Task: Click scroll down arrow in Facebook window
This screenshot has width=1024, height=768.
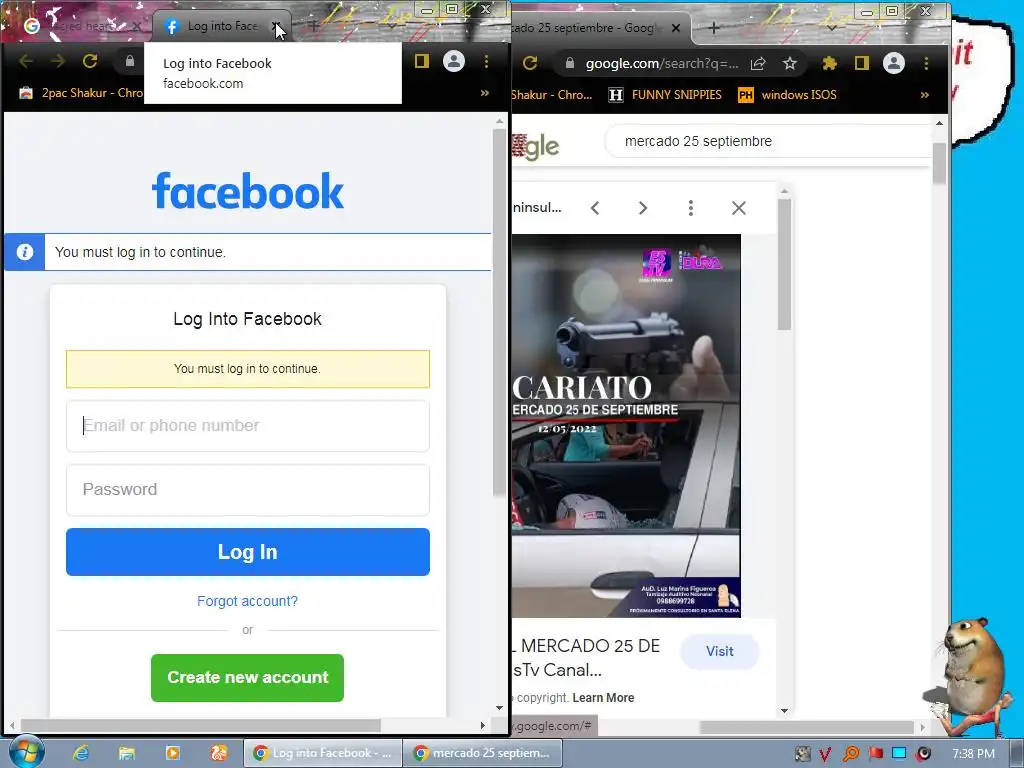Action: pyautogui.click(x=500, y=707)
